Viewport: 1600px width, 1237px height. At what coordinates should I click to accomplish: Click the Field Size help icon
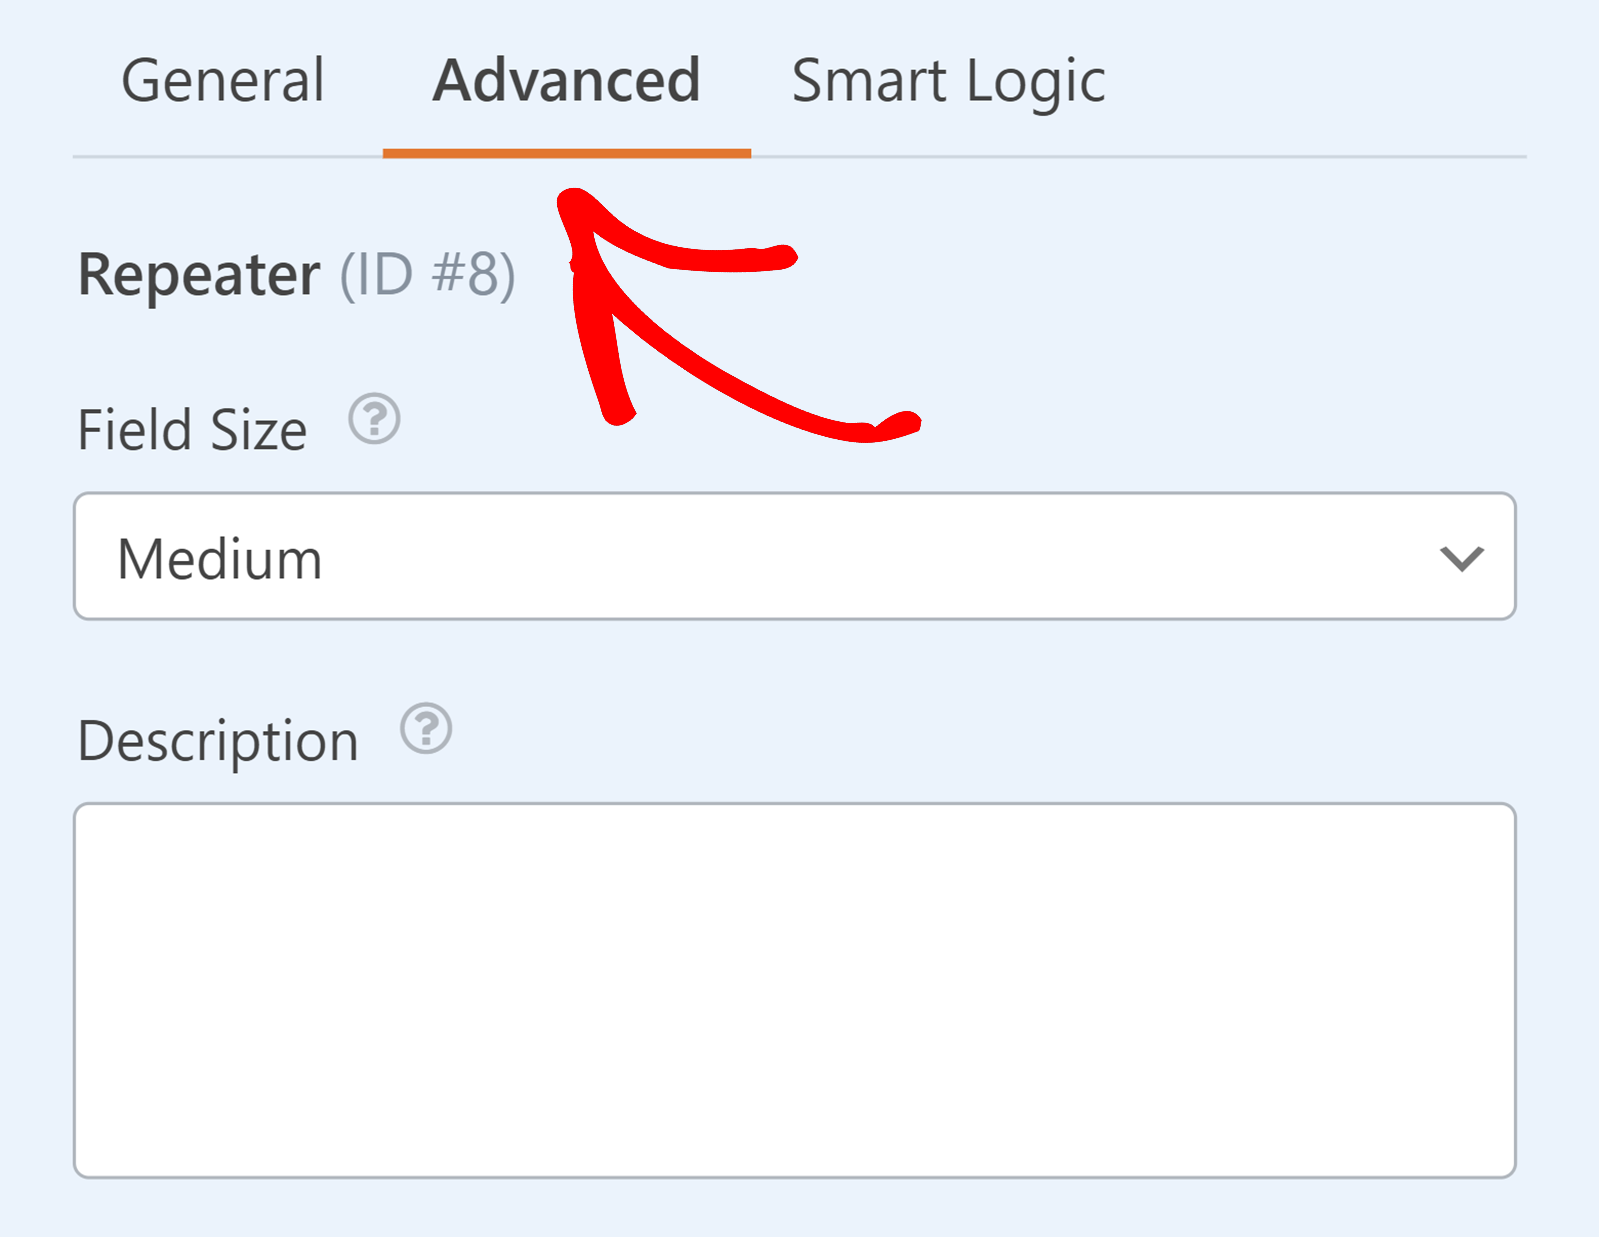pyautogui.click(x=374, y=420)
